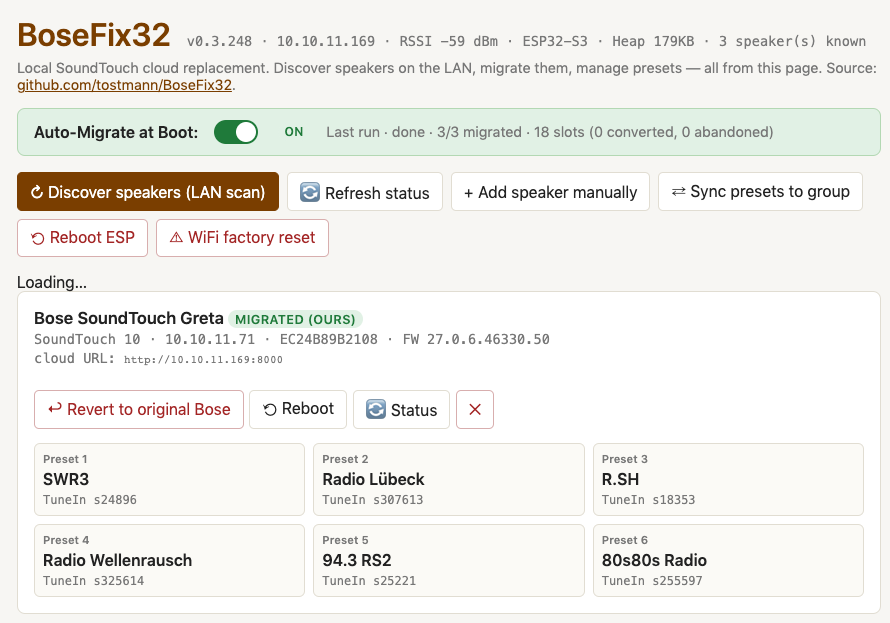Click the Reboot ESP button
The image size is (890, 623).
coord(82,238)
